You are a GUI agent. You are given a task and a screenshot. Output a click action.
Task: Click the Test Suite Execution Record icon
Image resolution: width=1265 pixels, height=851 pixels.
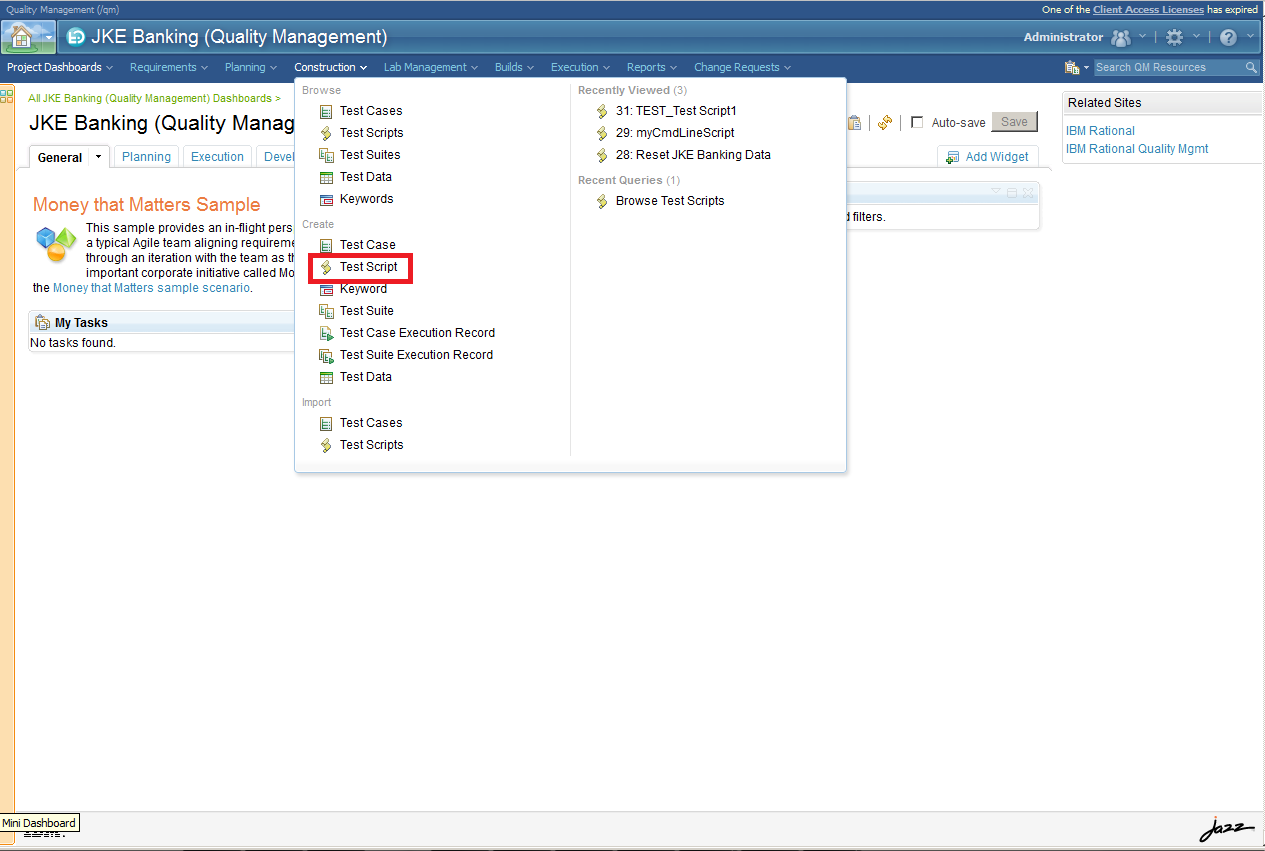(x=325, y=355)
